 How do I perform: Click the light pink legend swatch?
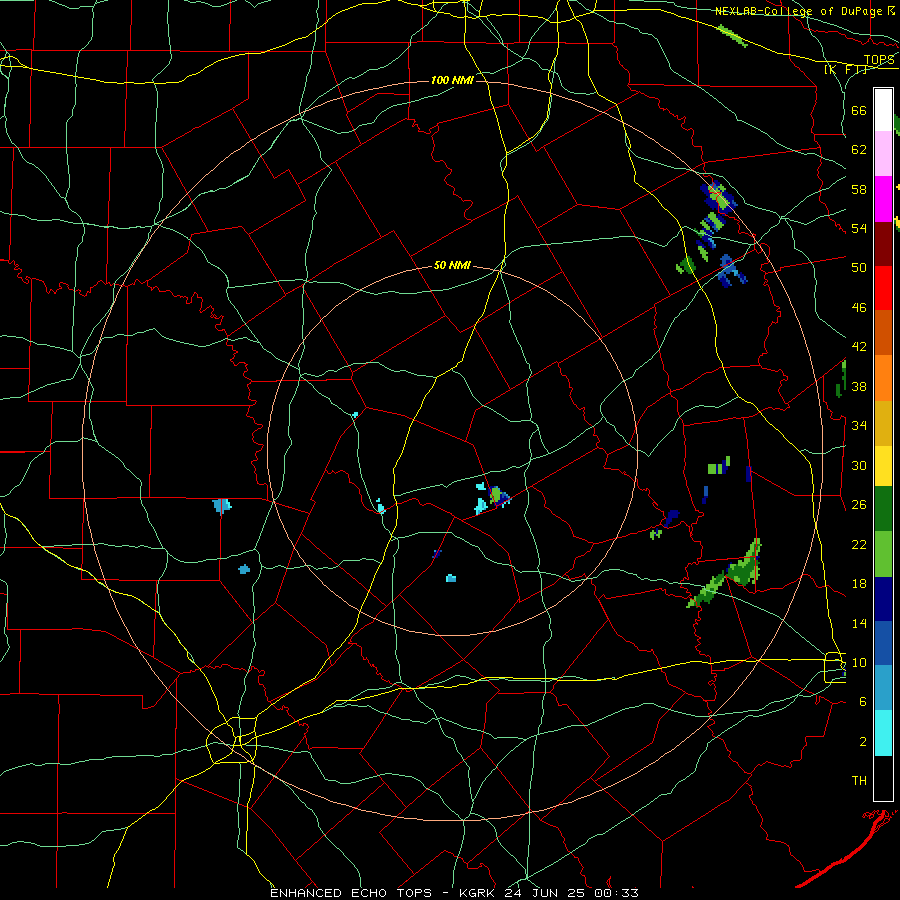pos(883,154)
